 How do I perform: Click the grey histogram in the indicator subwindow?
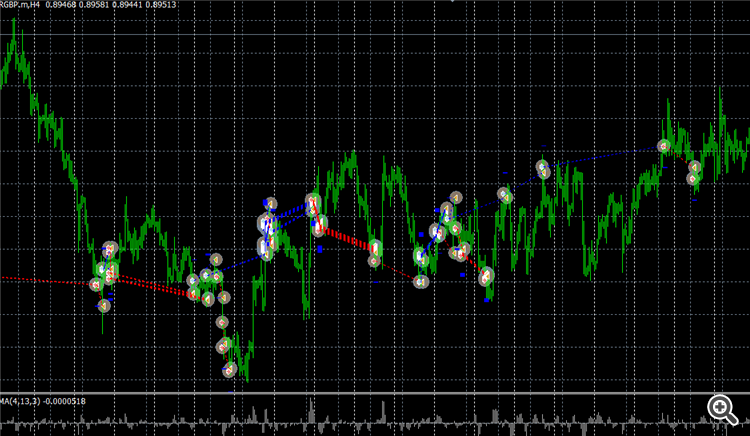(x=375, y=418)
